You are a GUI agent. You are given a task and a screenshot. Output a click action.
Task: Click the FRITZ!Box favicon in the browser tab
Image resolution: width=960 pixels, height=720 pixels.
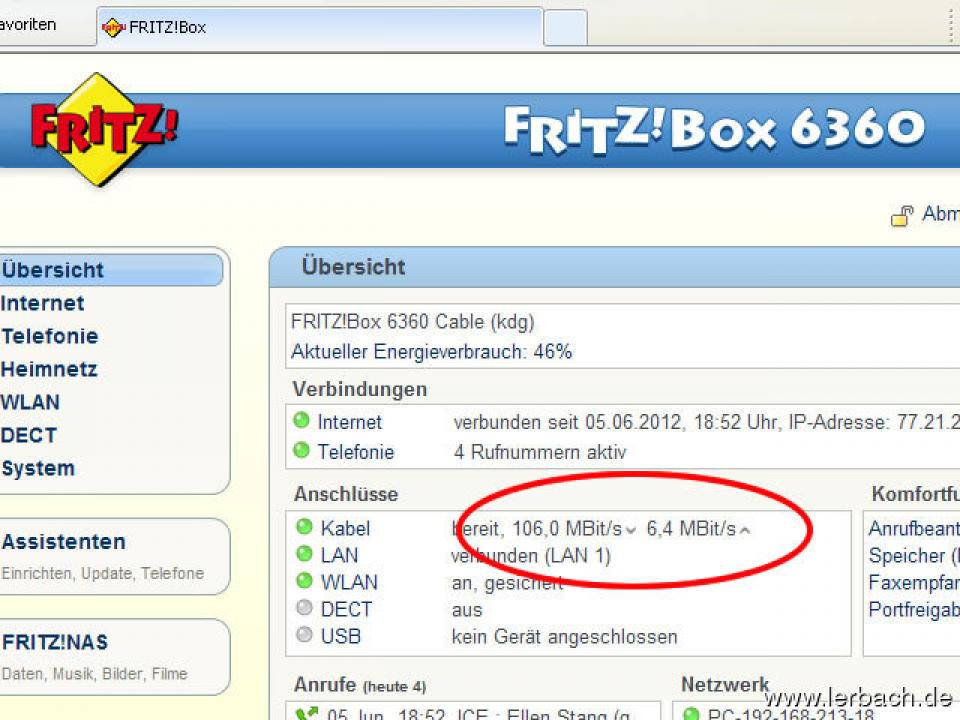(x=113, y=28)
